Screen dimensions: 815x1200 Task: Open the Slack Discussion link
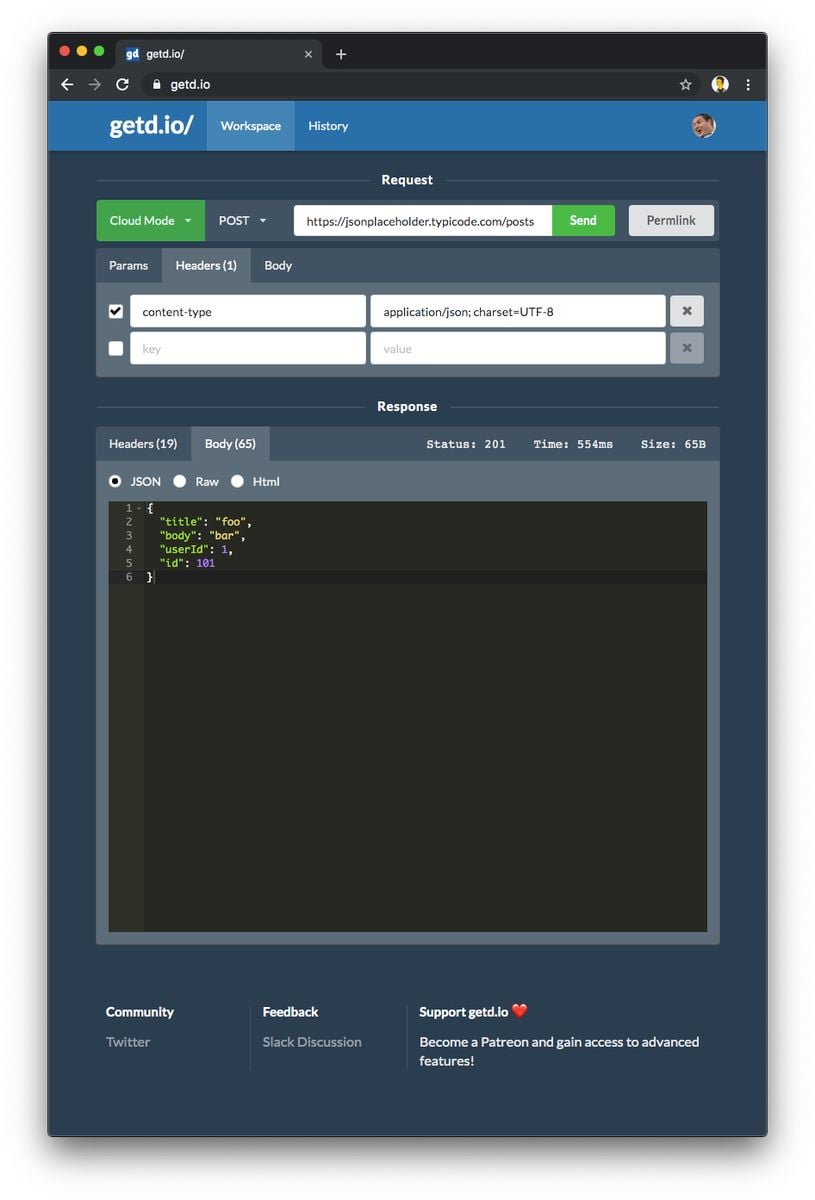tap(311, 1041)
